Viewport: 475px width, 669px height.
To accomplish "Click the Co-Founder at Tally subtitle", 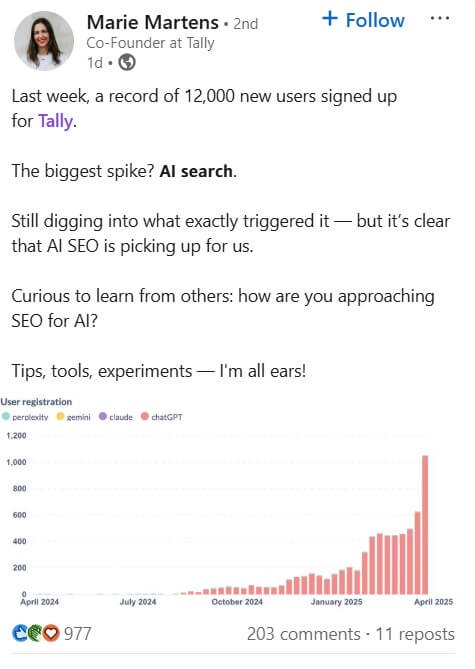I will [x=150, y=43].
